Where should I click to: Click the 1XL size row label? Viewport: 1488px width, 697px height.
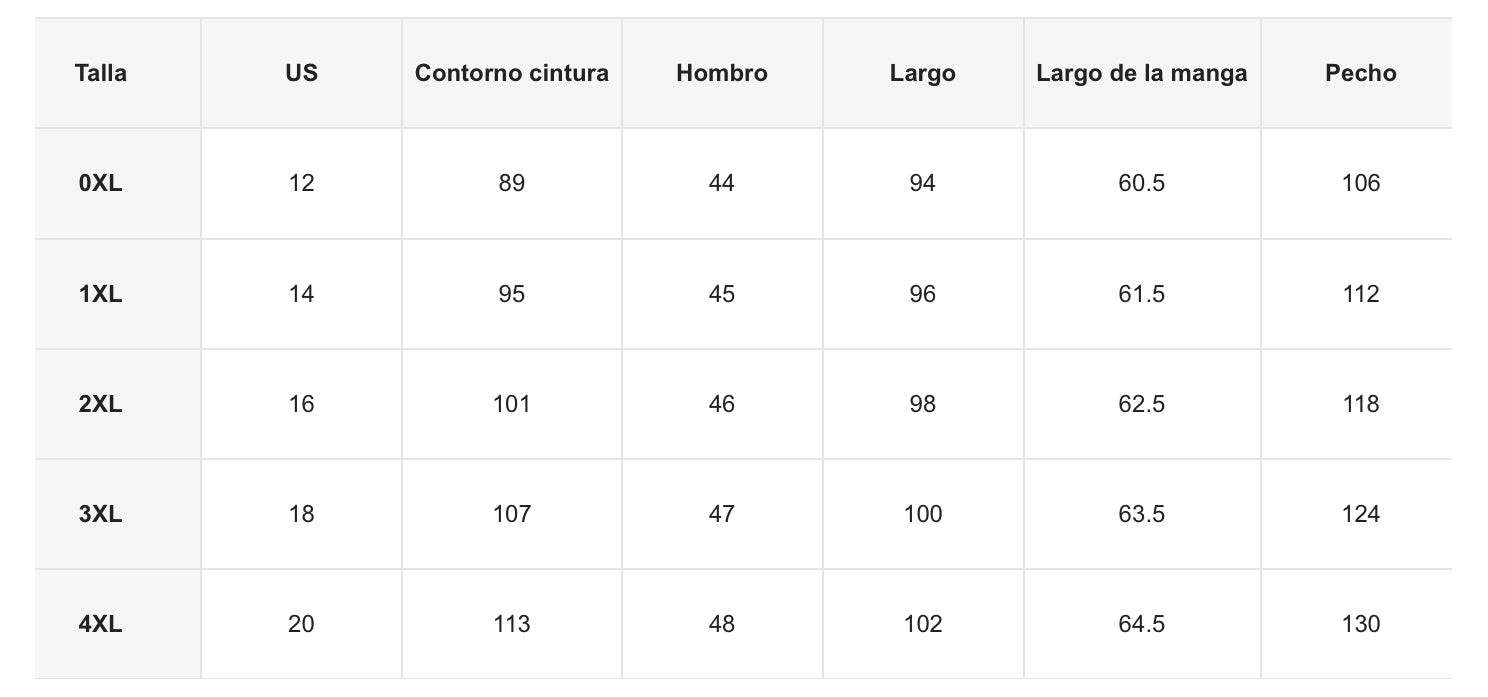[101, 294]
